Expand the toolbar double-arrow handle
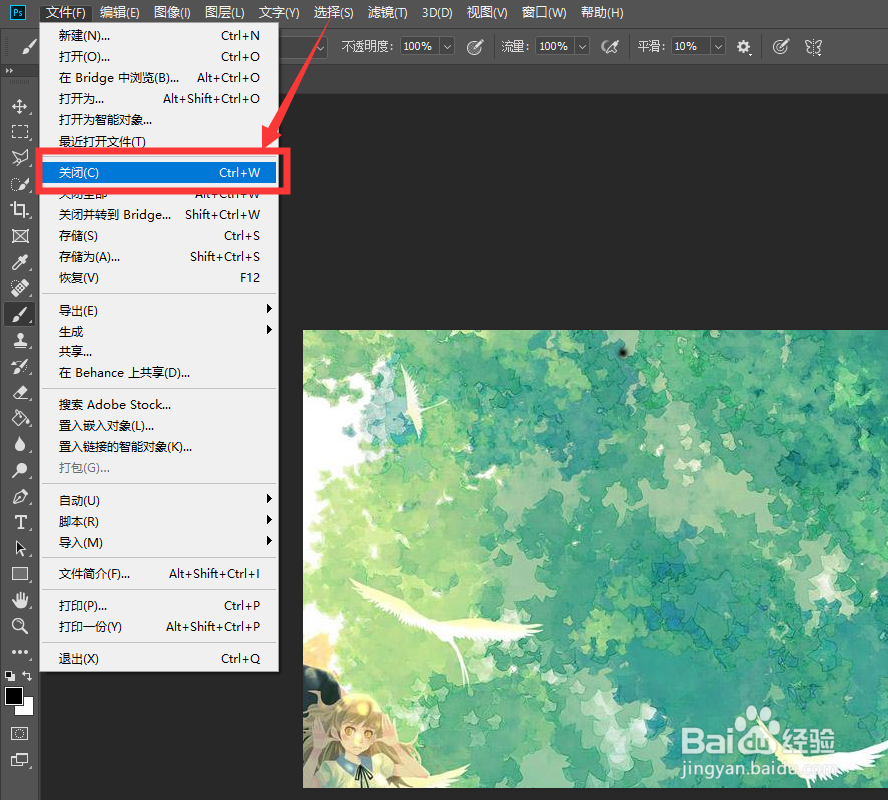Screen dimensions: 888x800 [x=9, y=71]
